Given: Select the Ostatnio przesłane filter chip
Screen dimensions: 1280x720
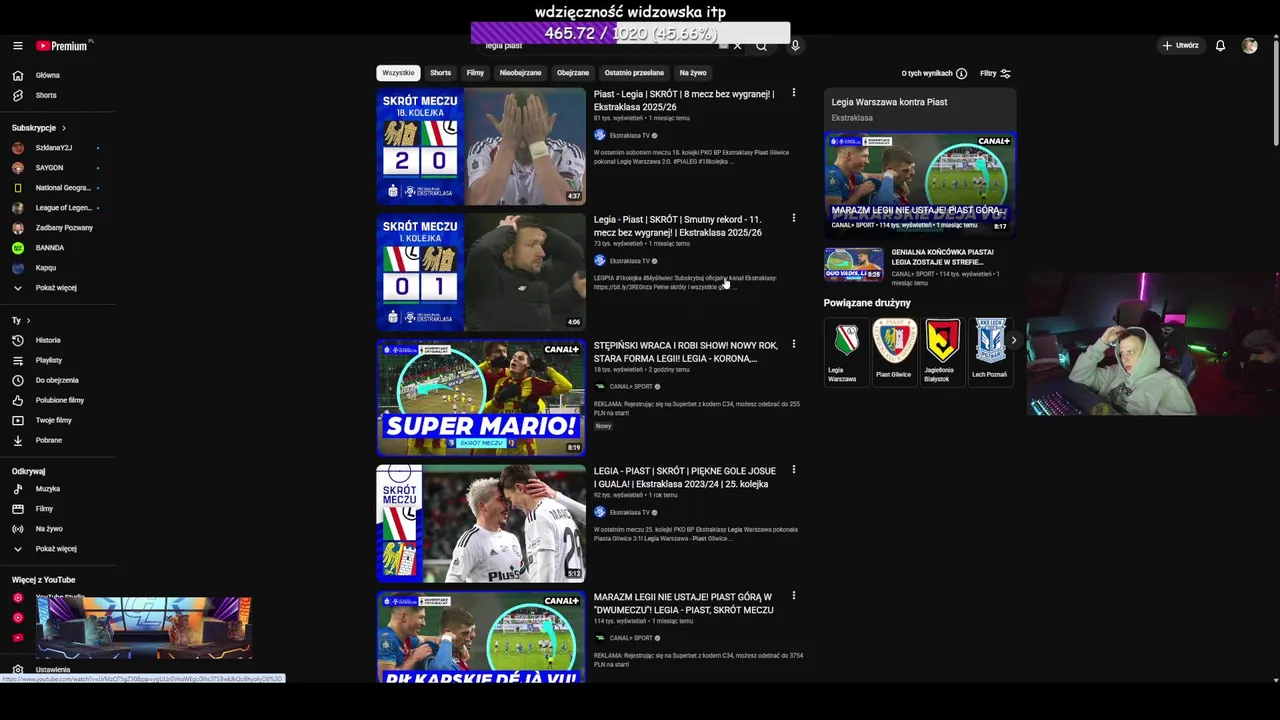Looking at the screenshot, I should pyautogui.click(x=634, y=73).
